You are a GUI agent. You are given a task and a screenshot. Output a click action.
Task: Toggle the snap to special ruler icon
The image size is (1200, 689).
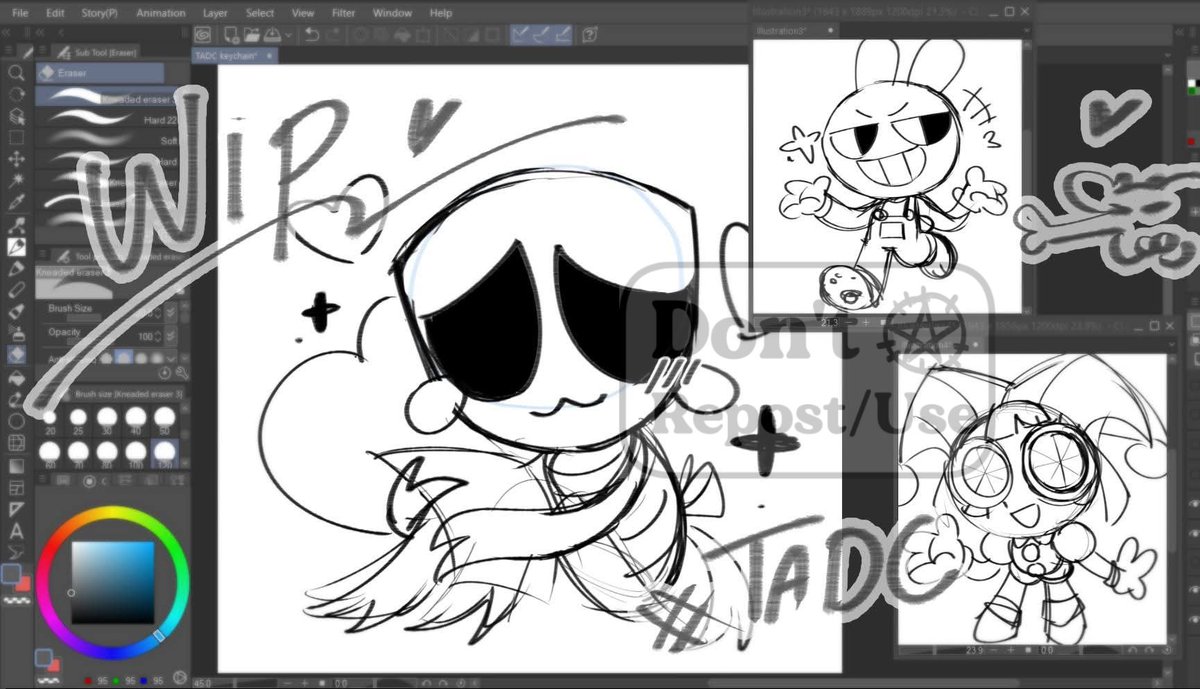[x=542, y=34]
